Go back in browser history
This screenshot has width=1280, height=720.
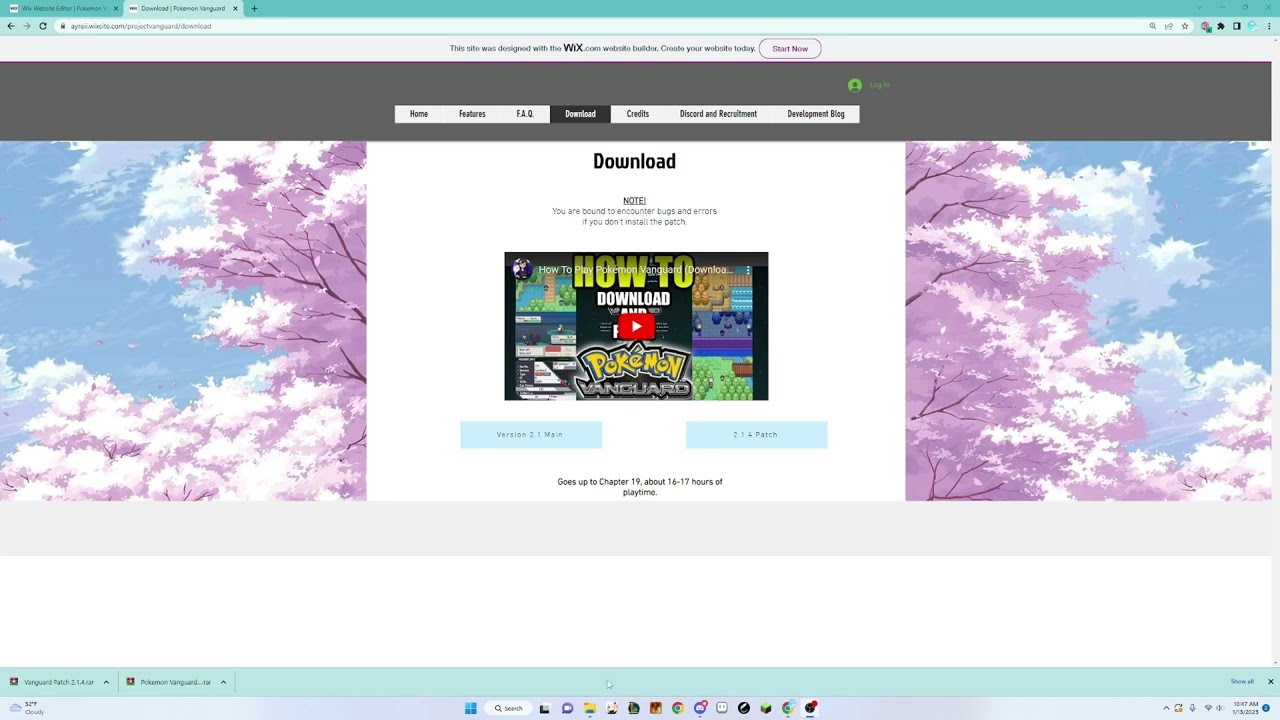pyautogui.click(x=11, y=26)
